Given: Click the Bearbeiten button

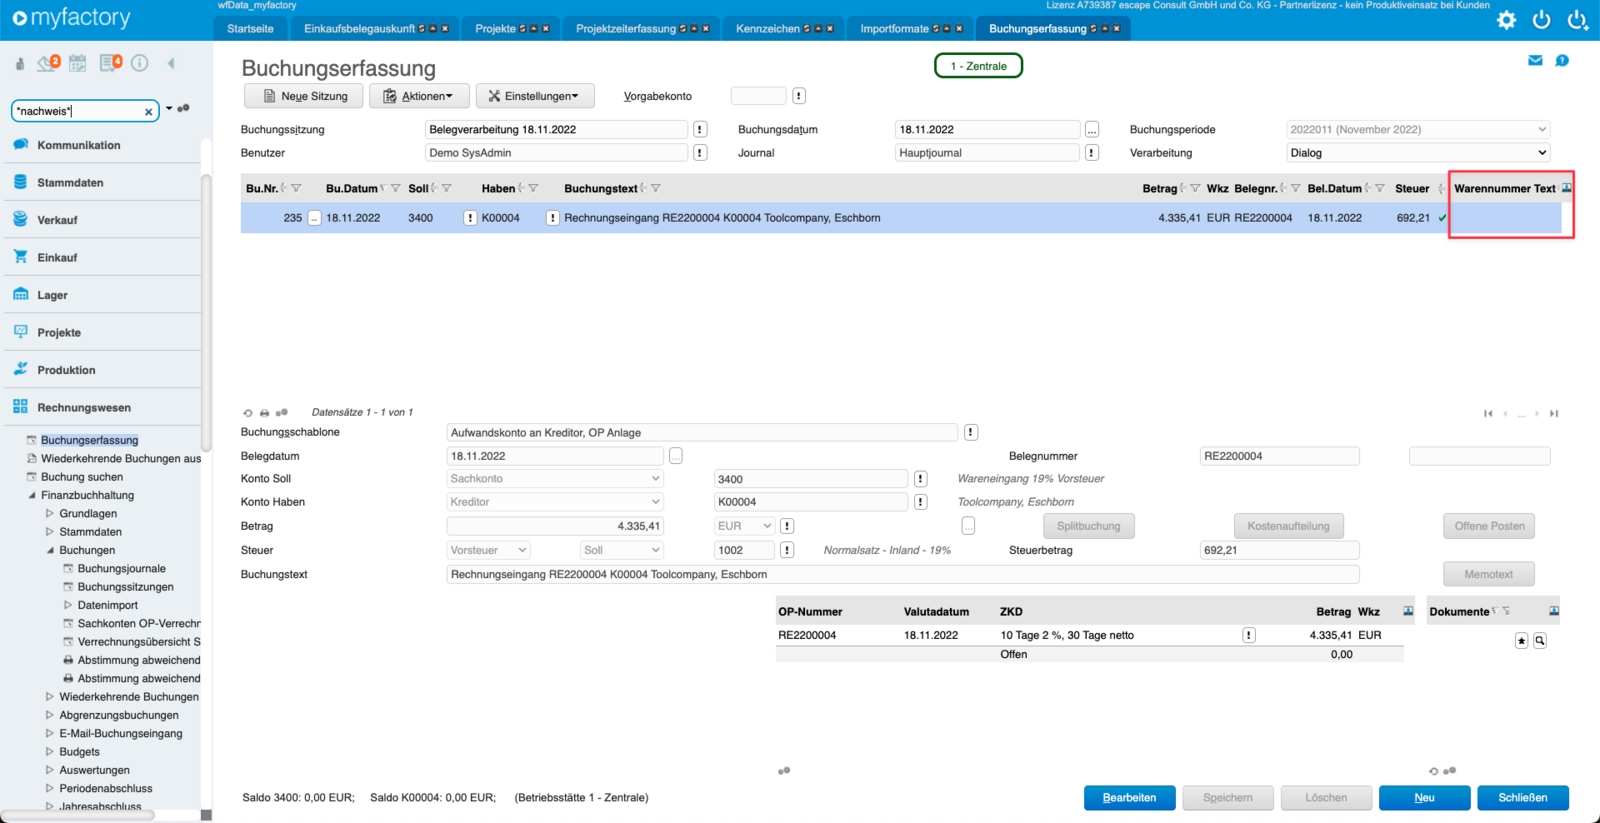Looking at the screenshot, I should tap(1129, 798).
